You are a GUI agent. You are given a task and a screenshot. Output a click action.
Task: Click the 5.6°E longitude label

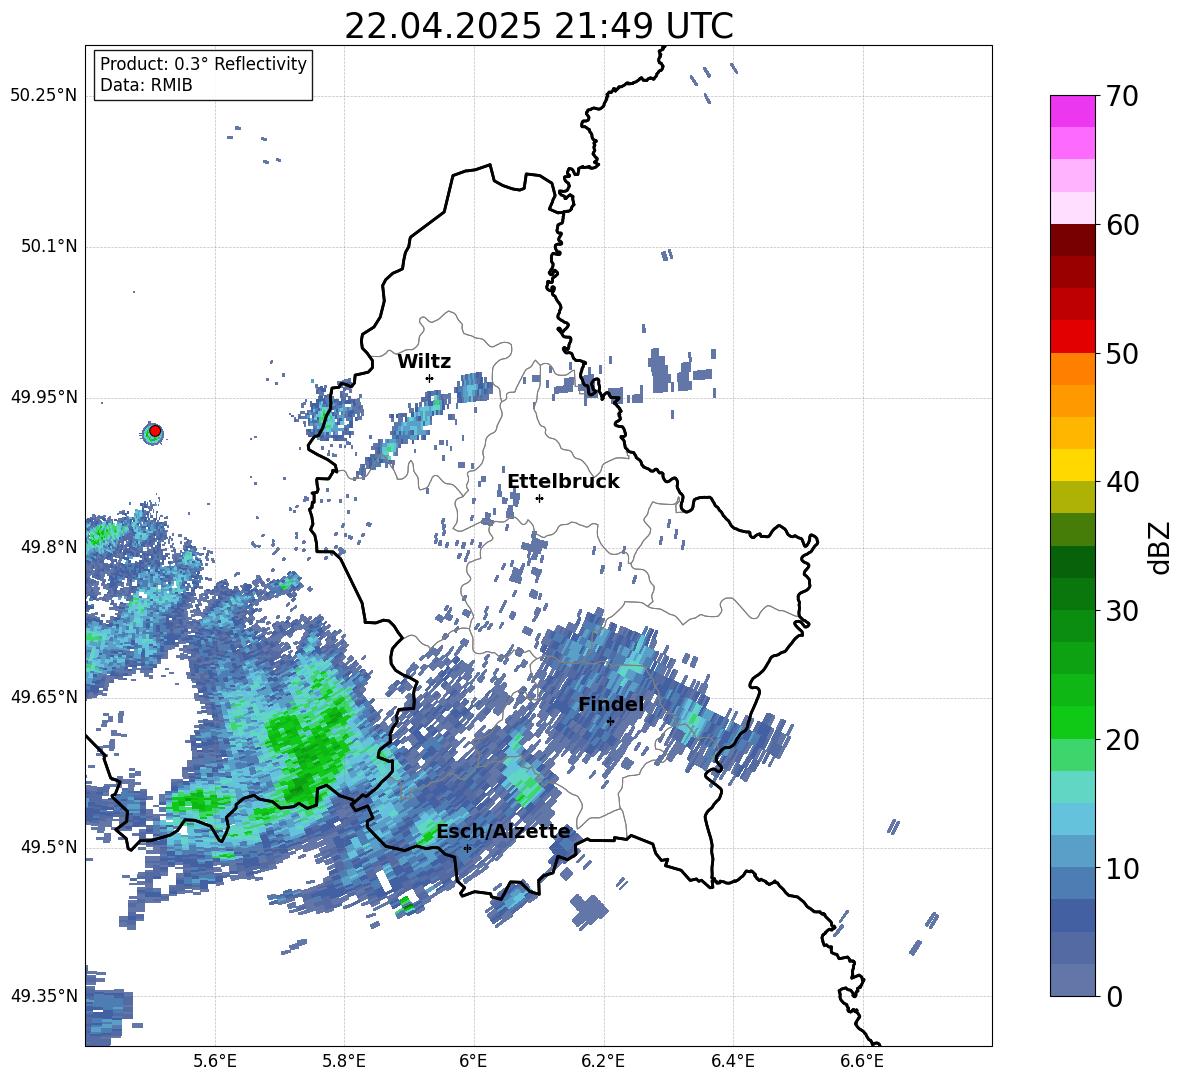[x=215, y=1061]
